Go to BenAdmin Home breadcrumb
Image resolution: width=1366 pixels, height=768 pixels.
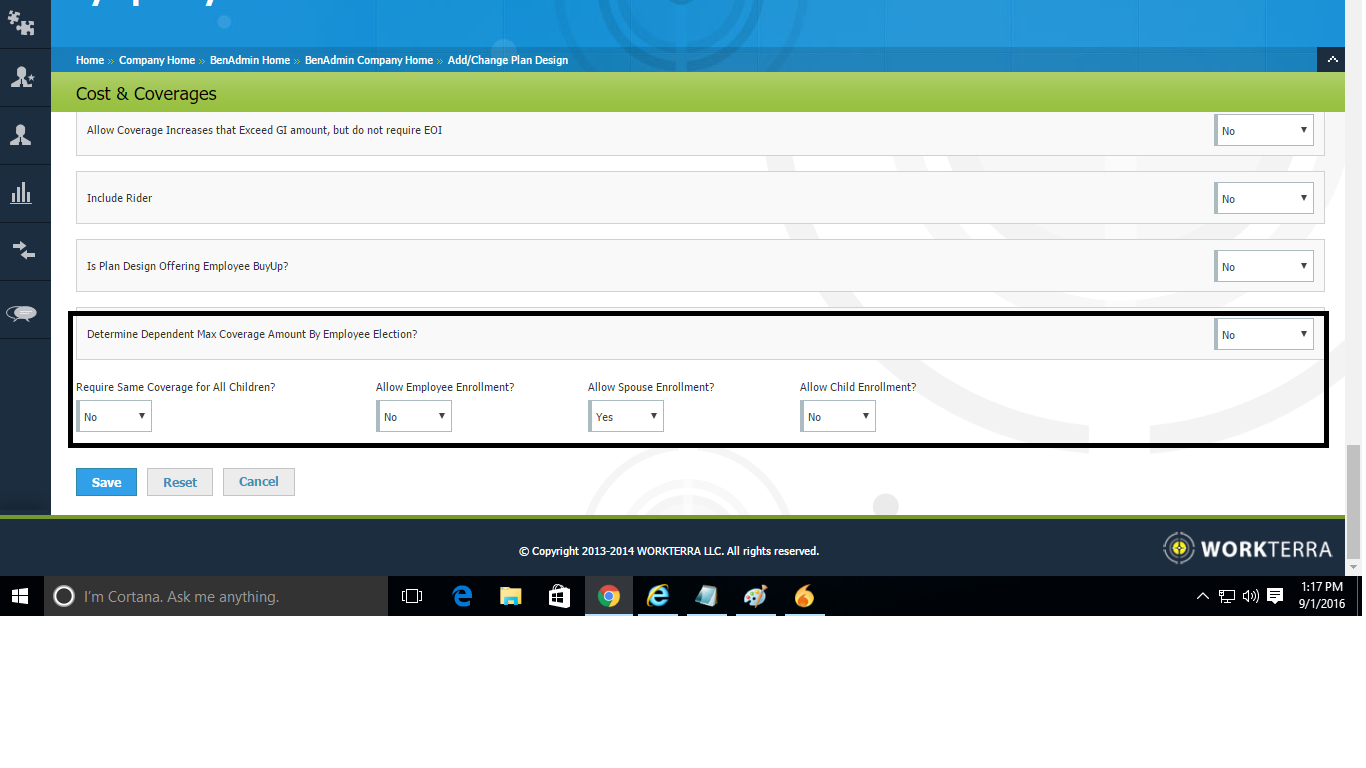pyautogui.click(x=249, y=60)
